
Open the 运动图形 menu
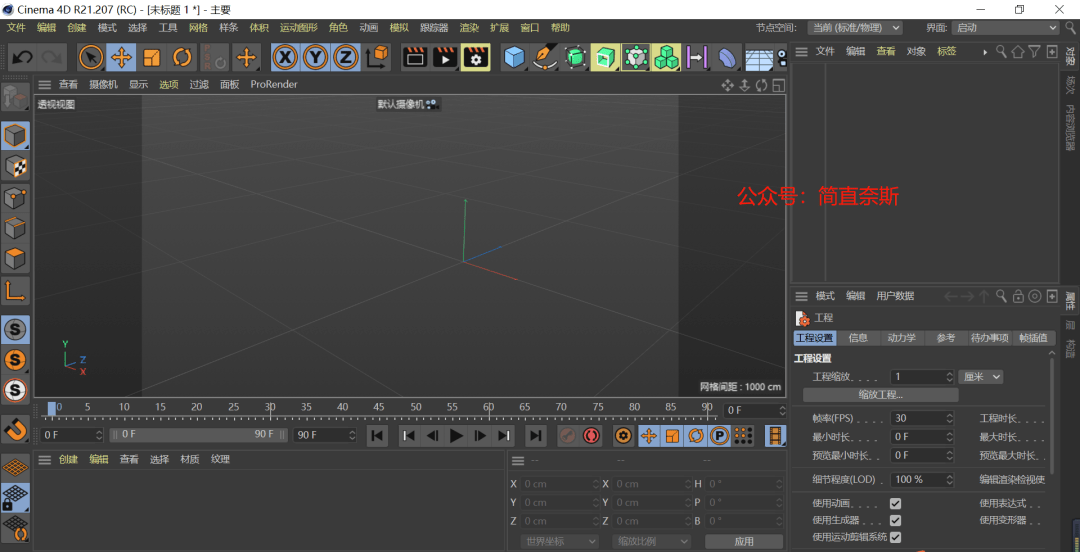pyautogui.click(x=298, y=28)
